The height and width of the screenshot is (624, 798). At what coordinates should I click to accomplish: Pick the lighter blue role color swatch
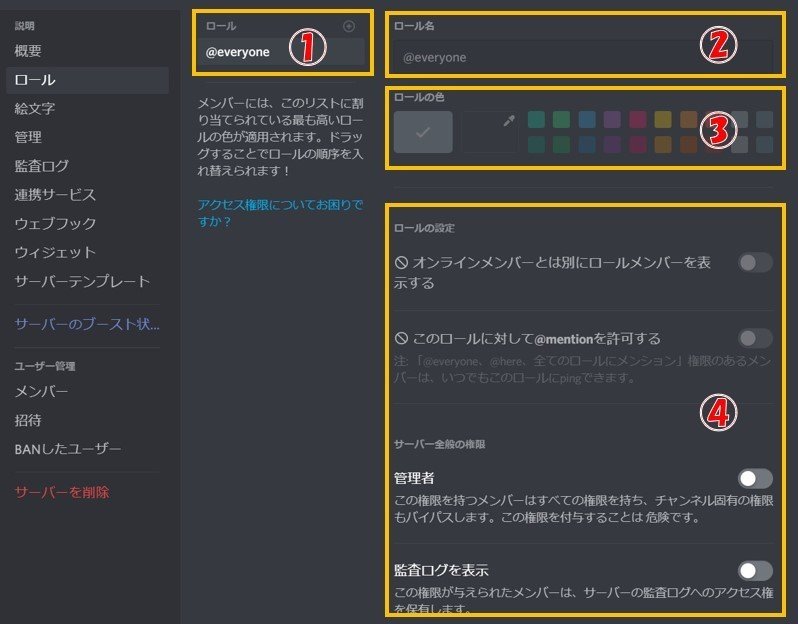point(587,120)
